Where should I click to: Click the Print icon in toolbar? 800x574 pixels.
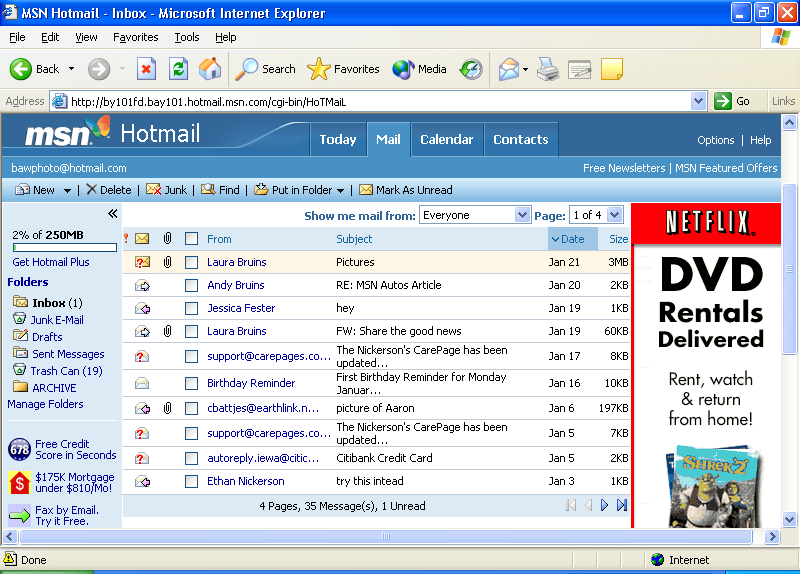coord(547,69)
